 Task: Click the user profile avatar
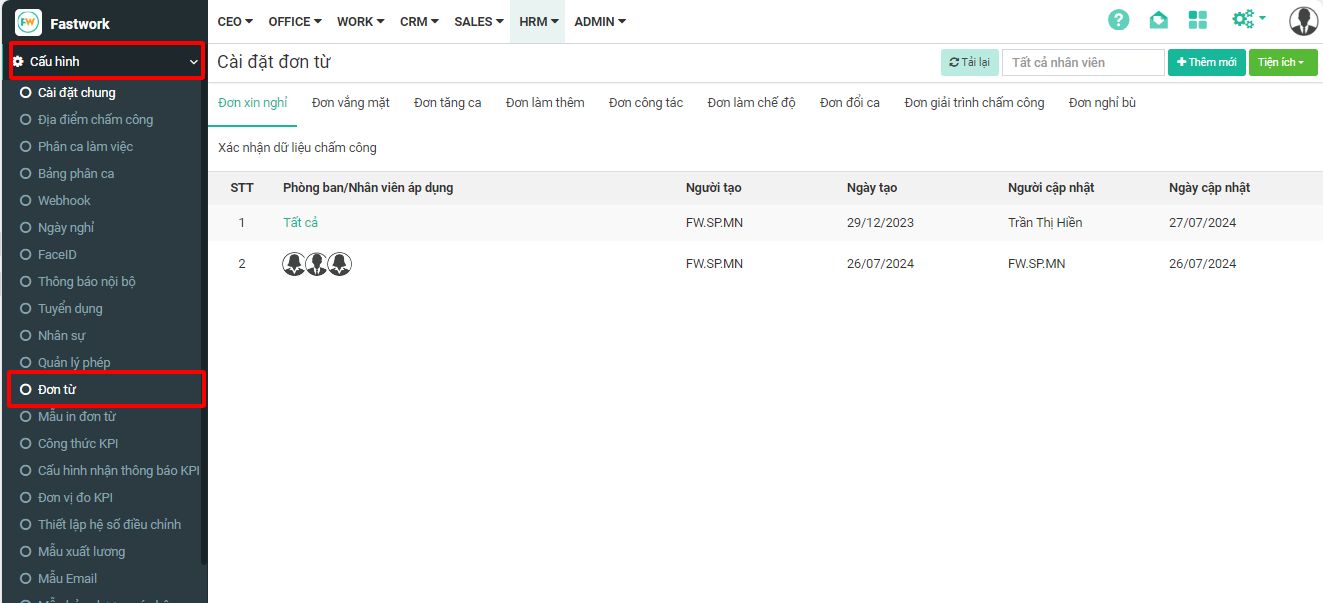(x=1303, y=20)
